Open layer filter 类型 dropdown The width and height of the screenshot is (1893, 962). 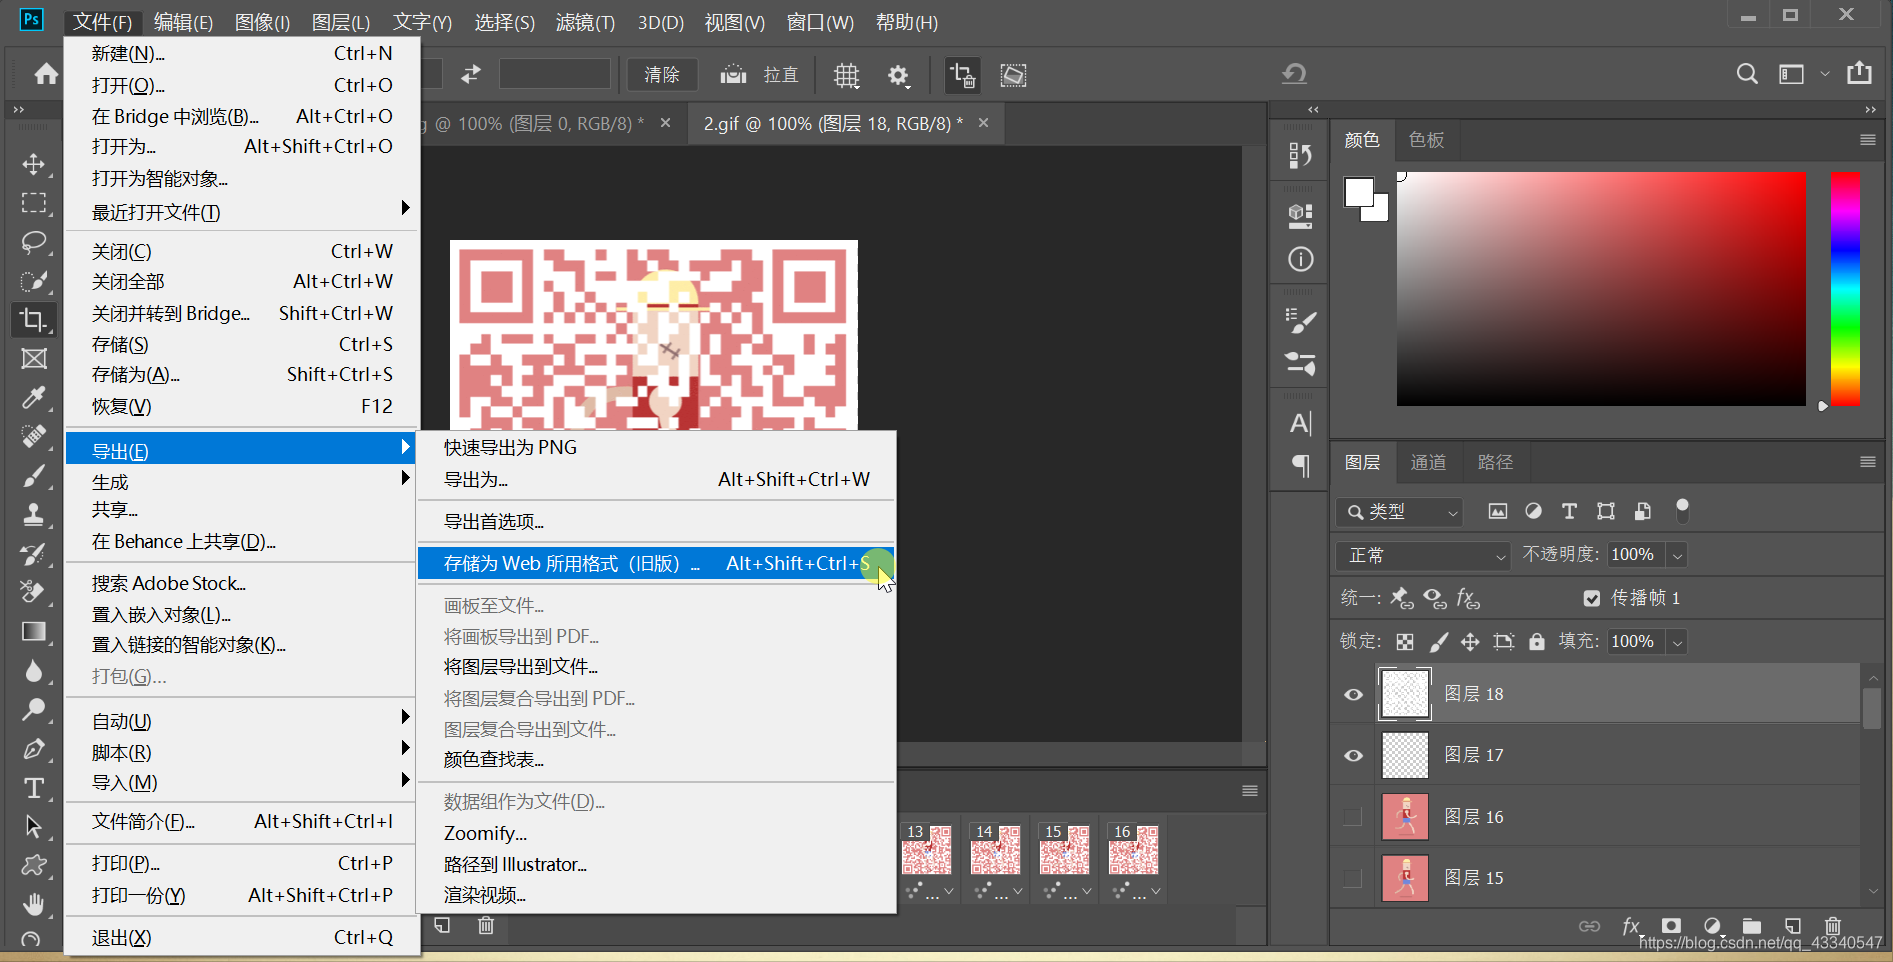pos(1399,512)
